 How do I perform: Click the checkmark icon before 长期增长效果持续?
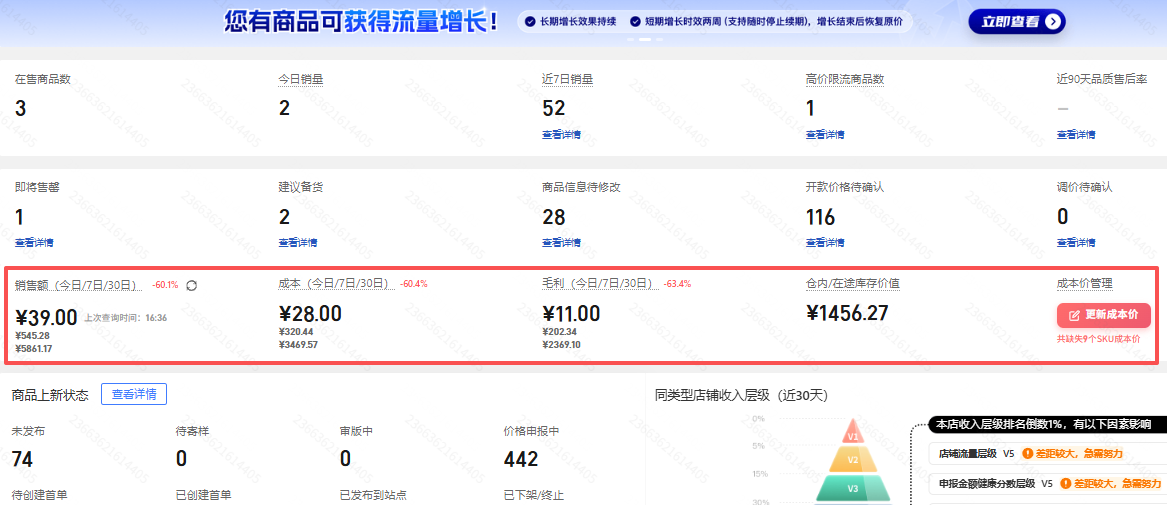point(530,21)
